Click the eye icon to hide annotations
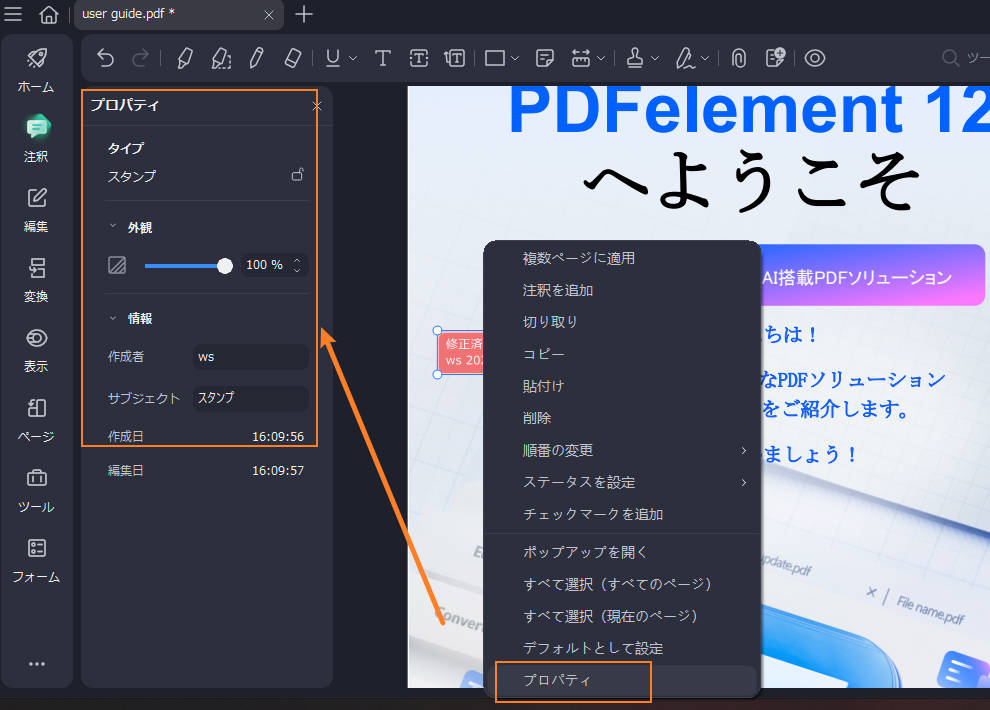The height and width of the screenshot is (710, 990). click(814, 58)
